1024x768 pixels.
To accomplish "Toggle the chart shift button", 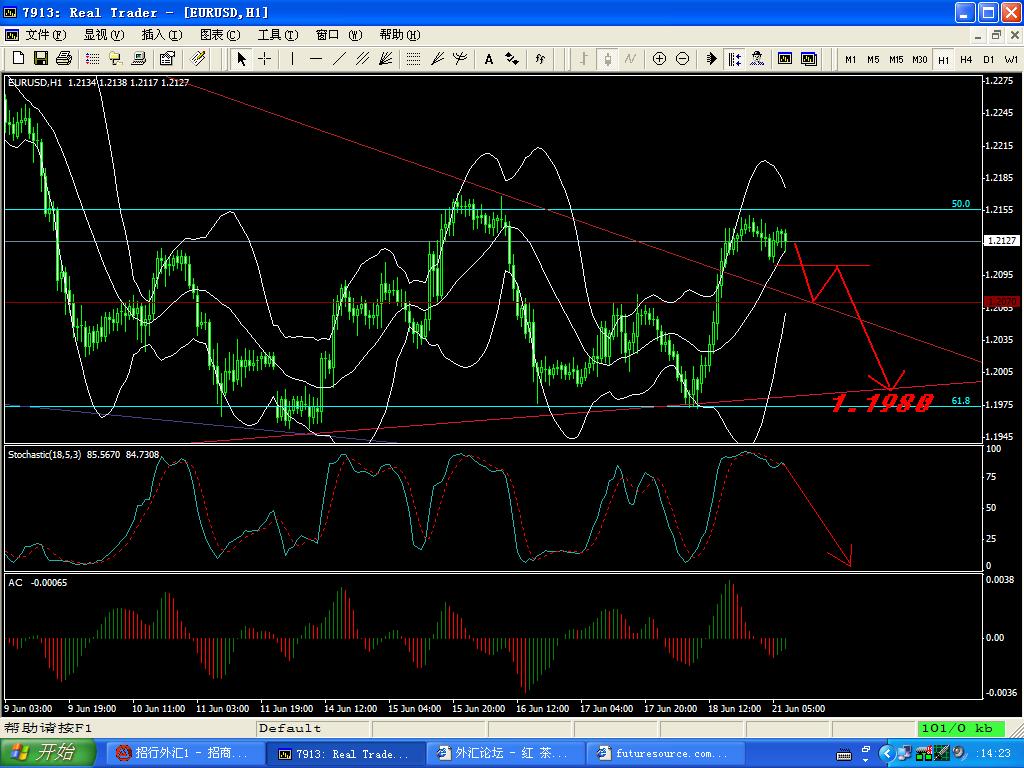I will [735, 59].
